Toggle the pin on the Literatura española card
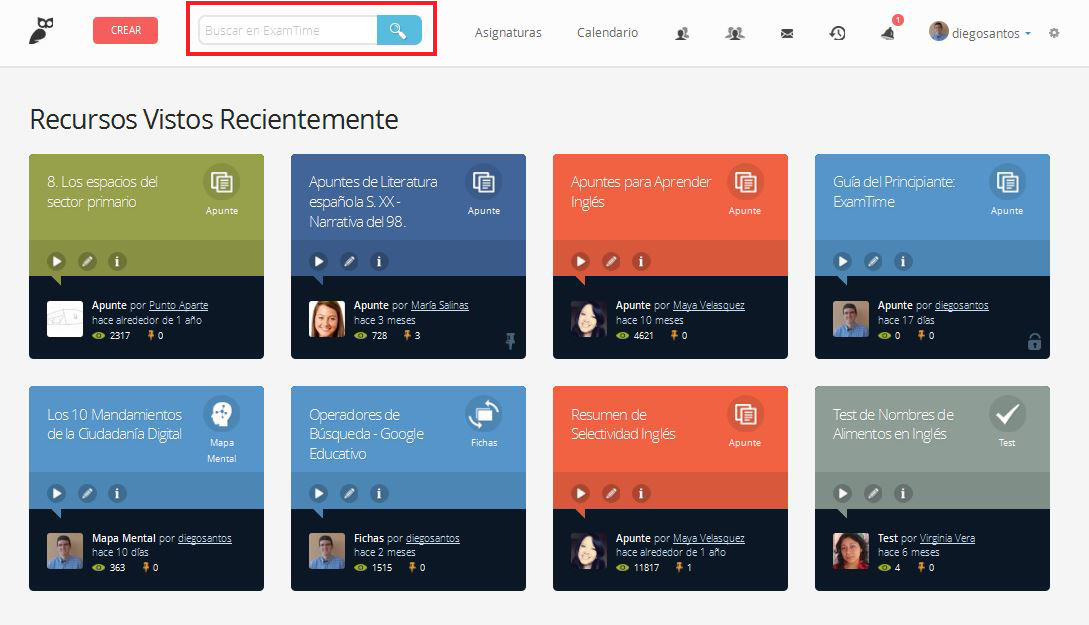 pos(510,341)
